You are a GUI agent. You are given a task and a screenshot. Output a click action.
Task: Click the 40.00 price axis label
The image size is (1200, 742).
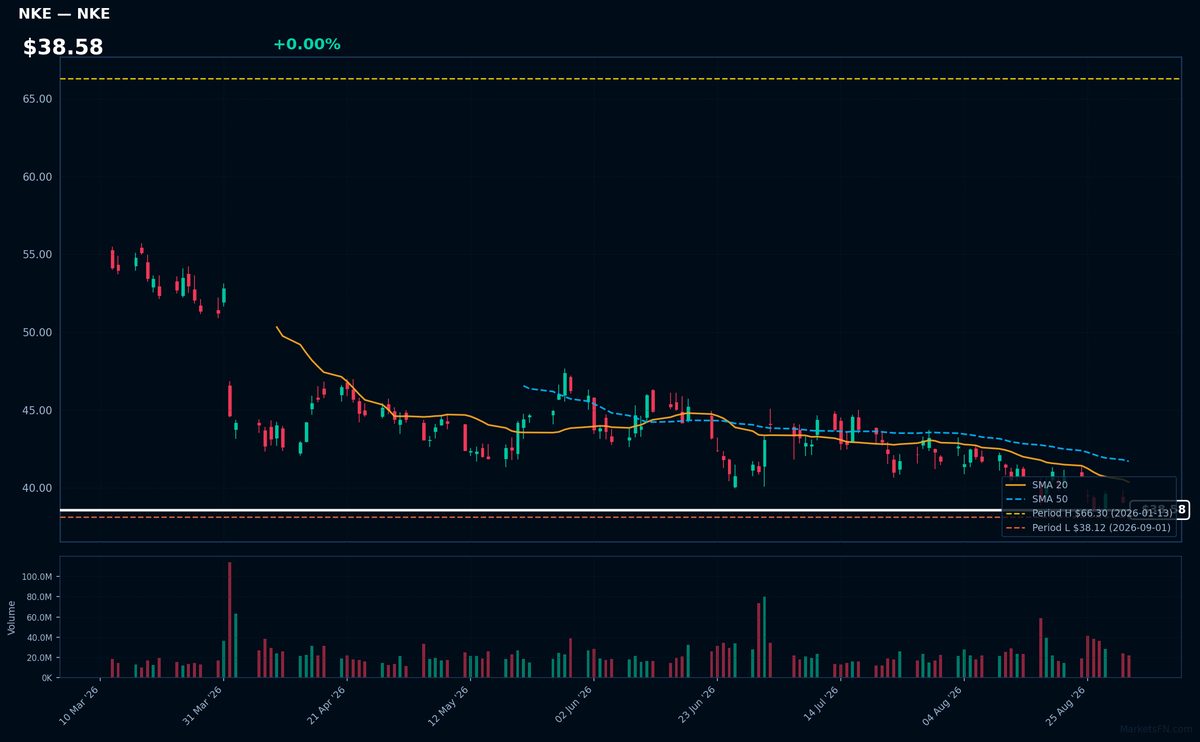[x=37, y=488]
